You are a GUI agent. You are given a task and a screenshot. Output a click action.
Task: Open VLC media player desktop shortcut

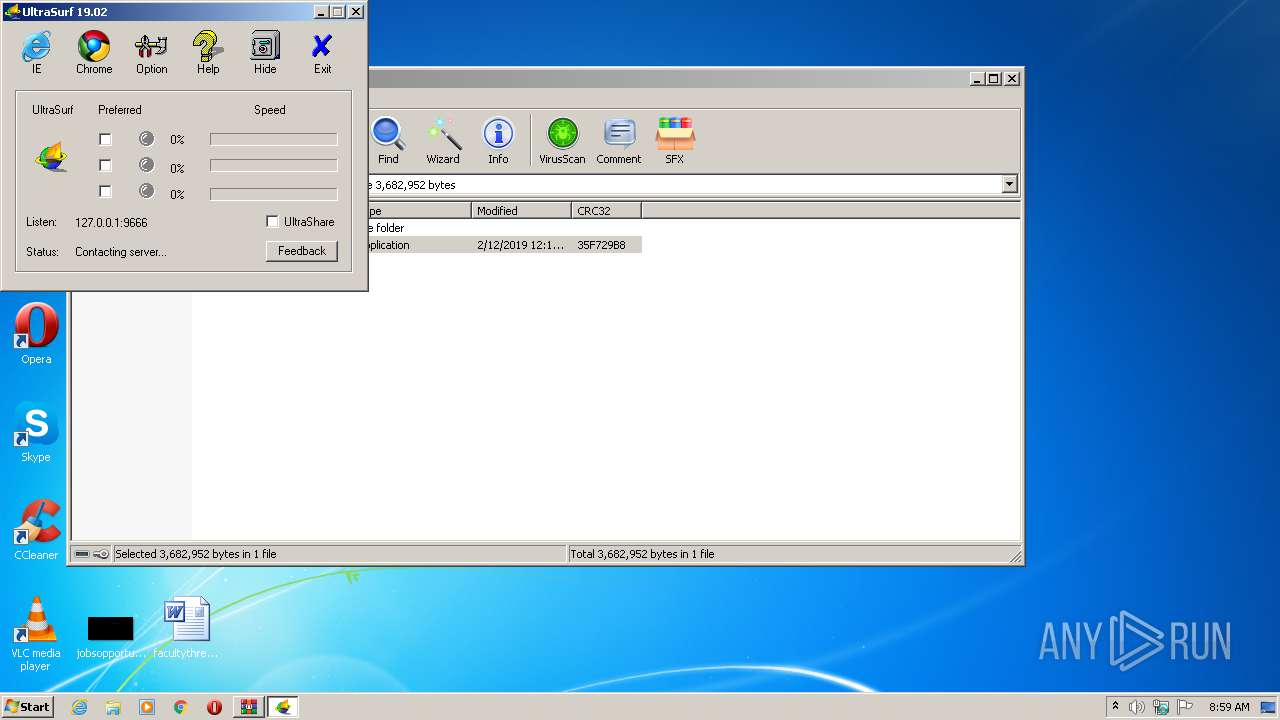[36, 634]
